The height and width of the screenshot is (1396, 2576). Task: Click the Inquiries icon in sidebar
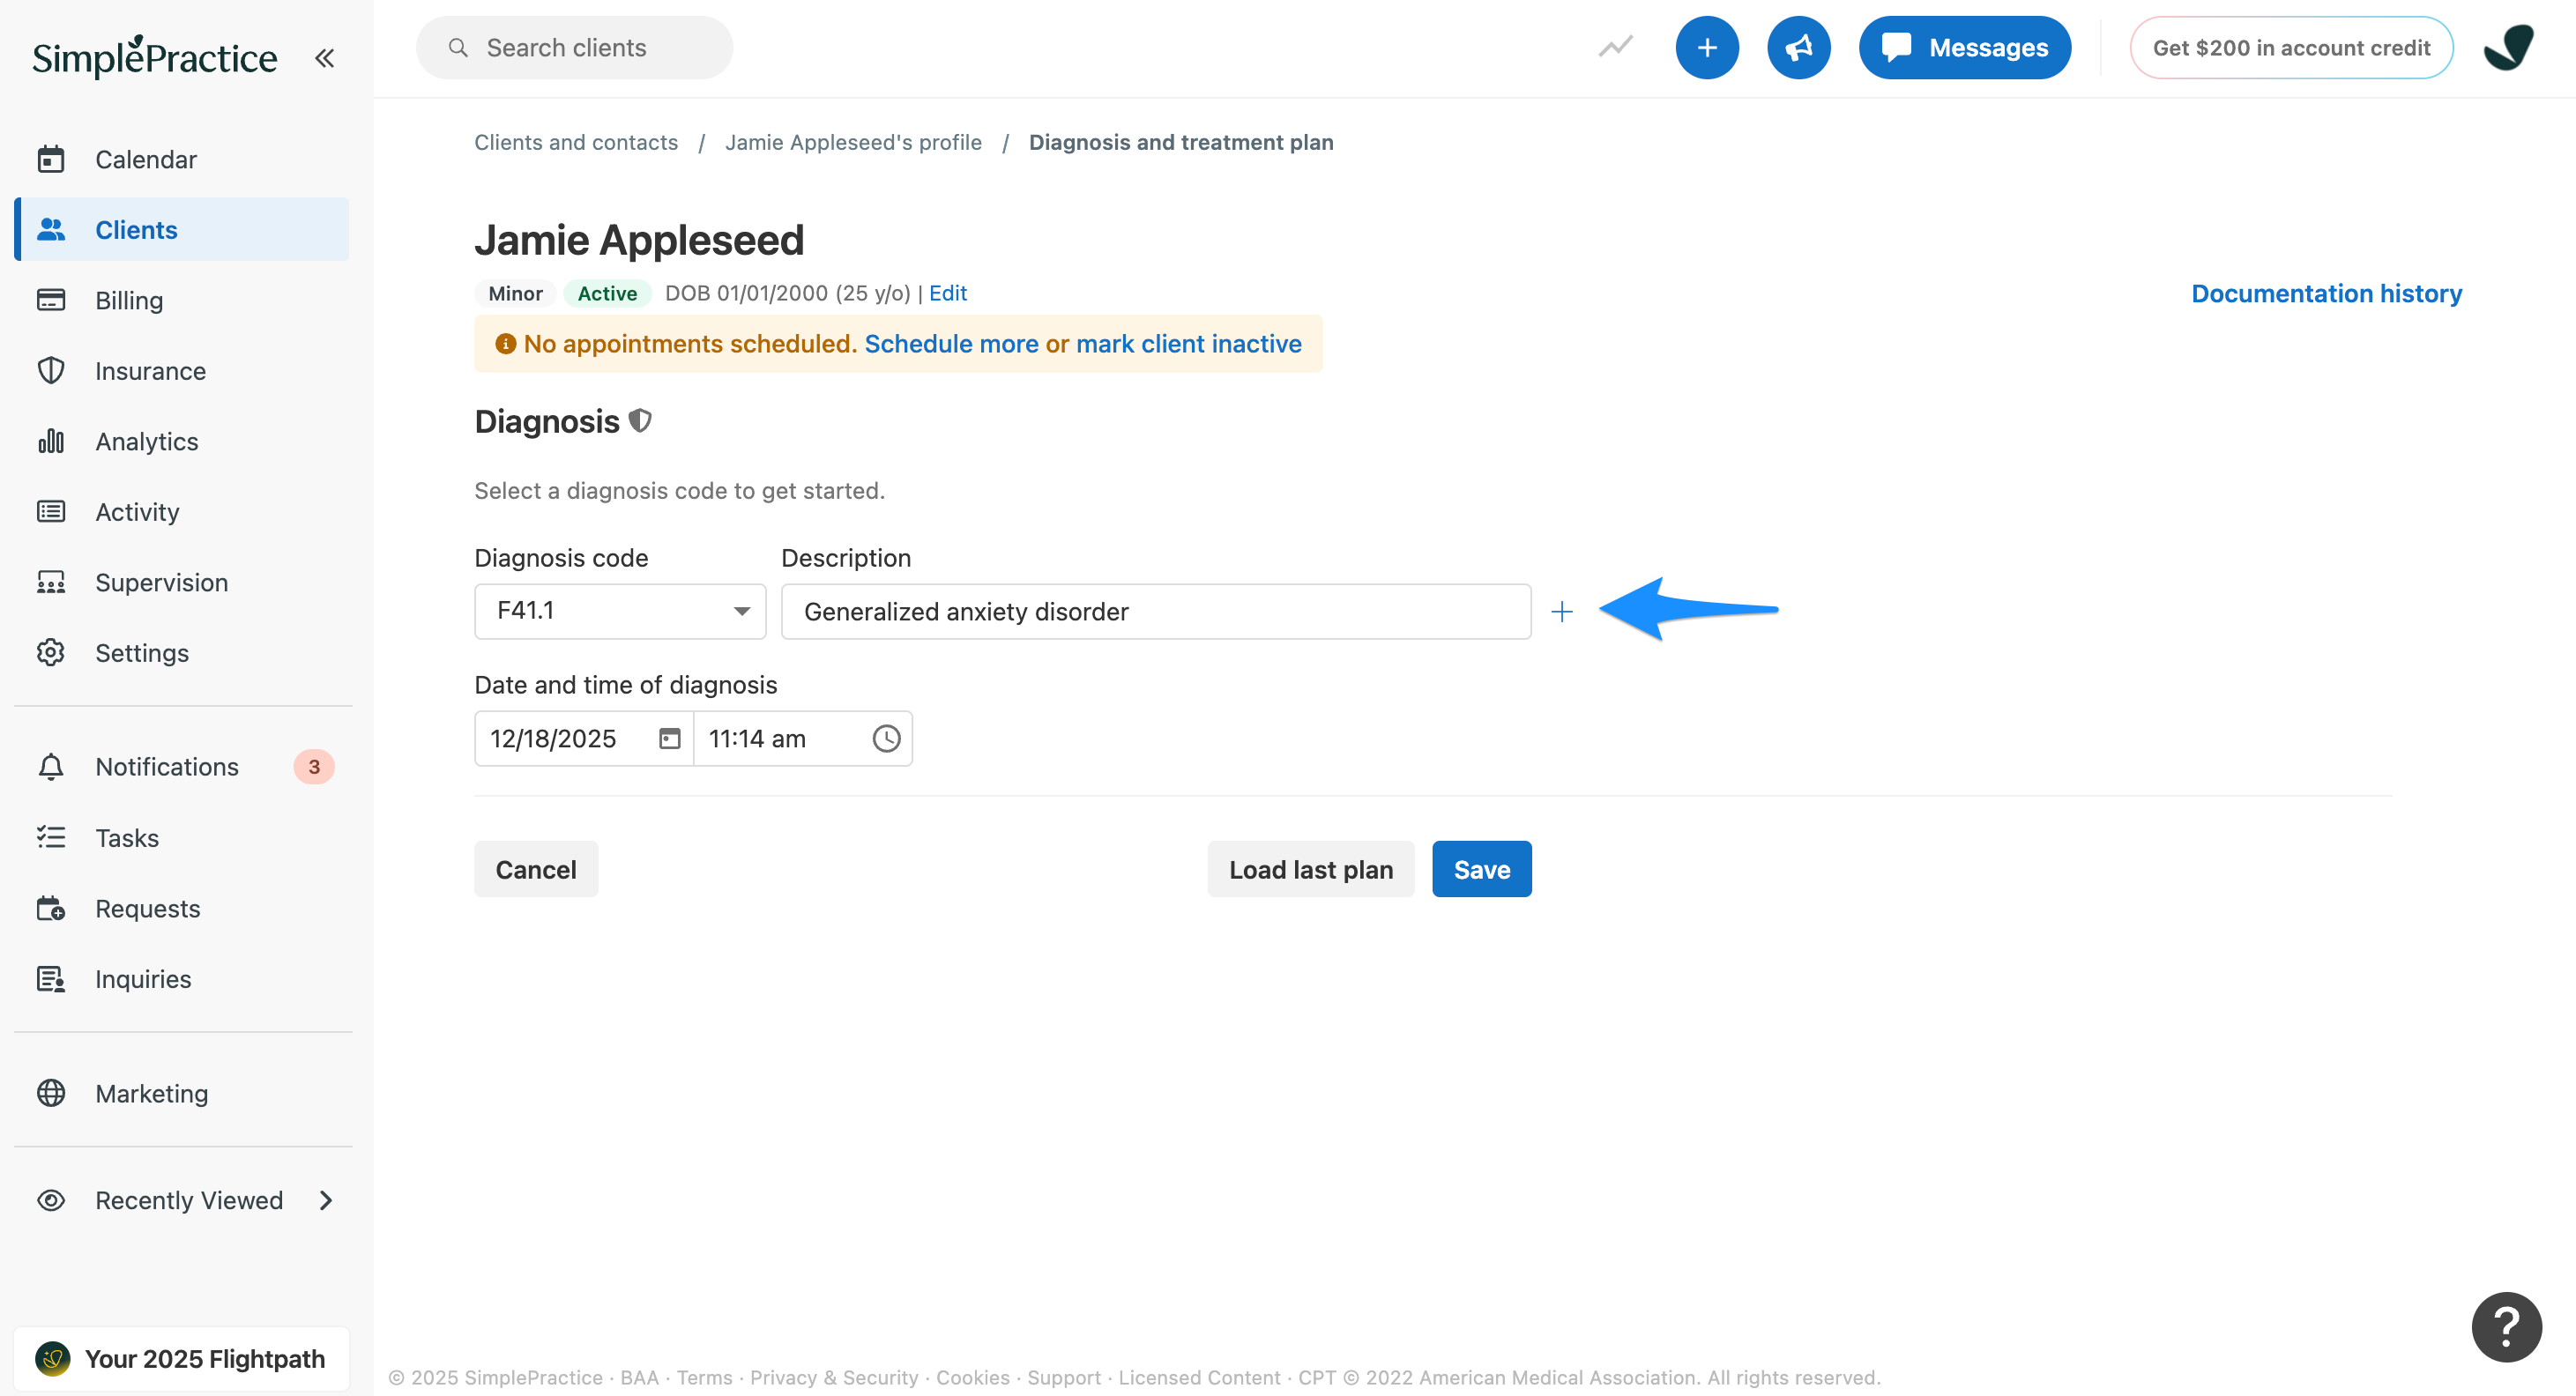pyautogui.click(x=51, y=978)
